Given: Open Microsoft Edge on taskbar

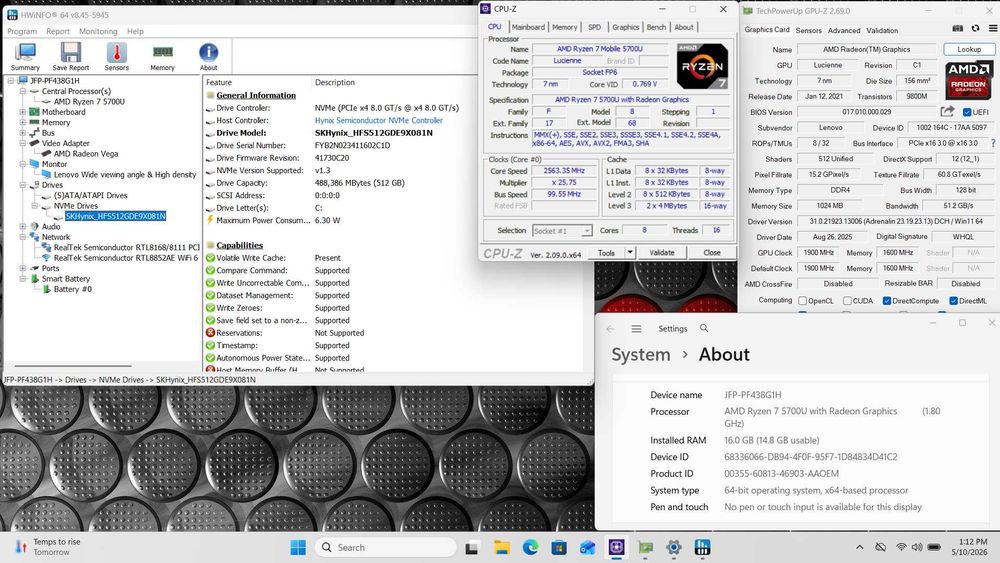Looking at the screenshot, I should (530, 547).
